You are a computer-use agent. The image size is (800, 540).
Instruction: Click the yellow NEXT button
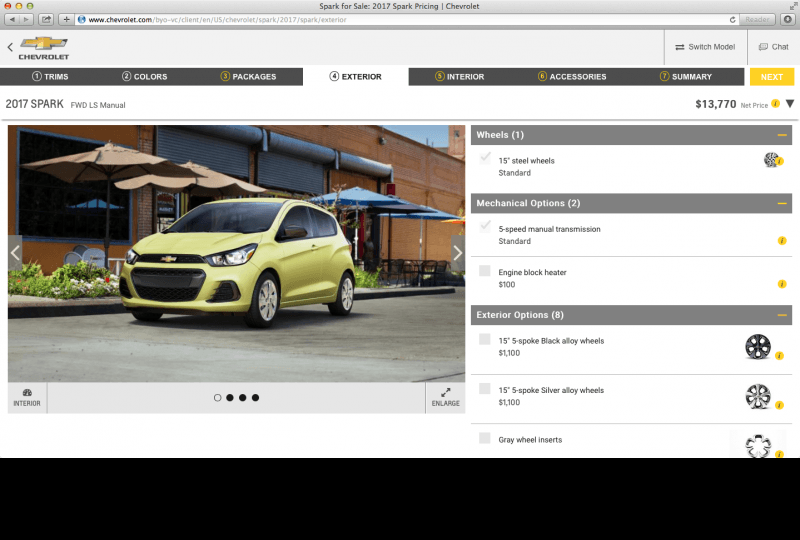point(771,77)
